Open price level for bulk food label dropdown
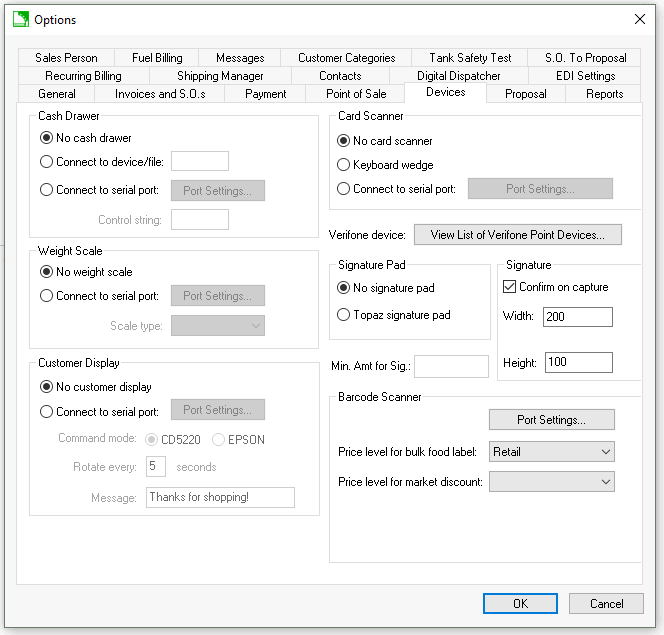 point(551,452)
